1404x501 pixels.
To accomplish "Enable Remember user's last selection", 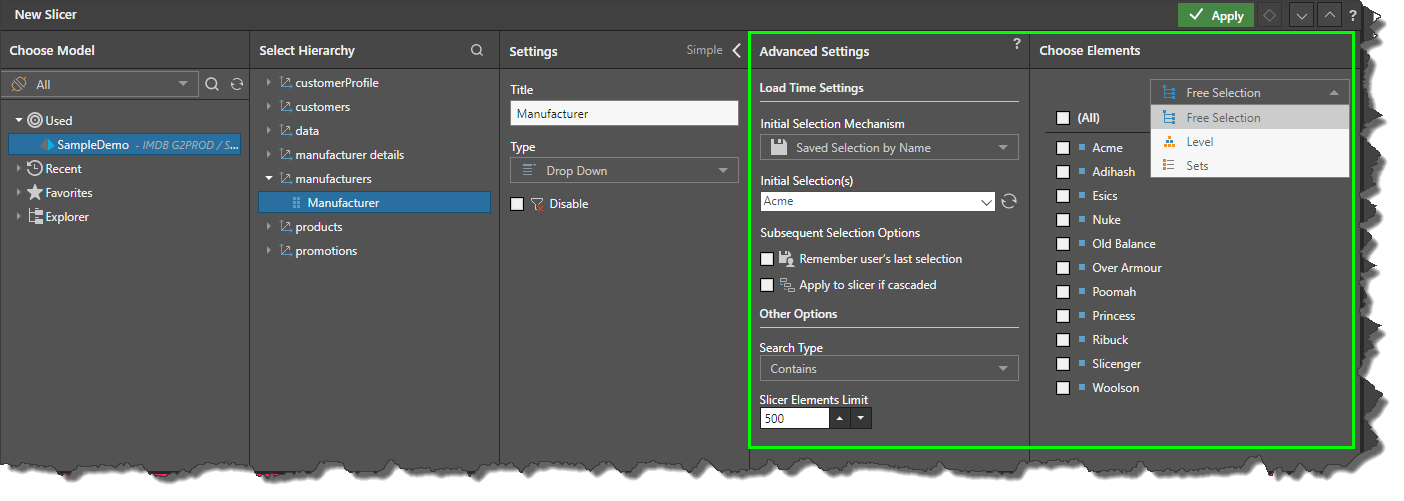I will pyautogui.click(x=767, y=259).
